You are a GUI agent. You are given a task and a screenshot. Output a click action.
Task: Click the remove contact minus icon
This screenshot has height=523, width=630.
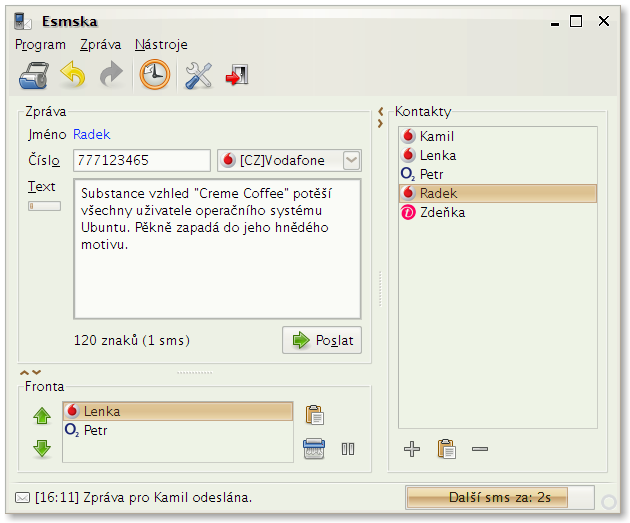[480, 449]
